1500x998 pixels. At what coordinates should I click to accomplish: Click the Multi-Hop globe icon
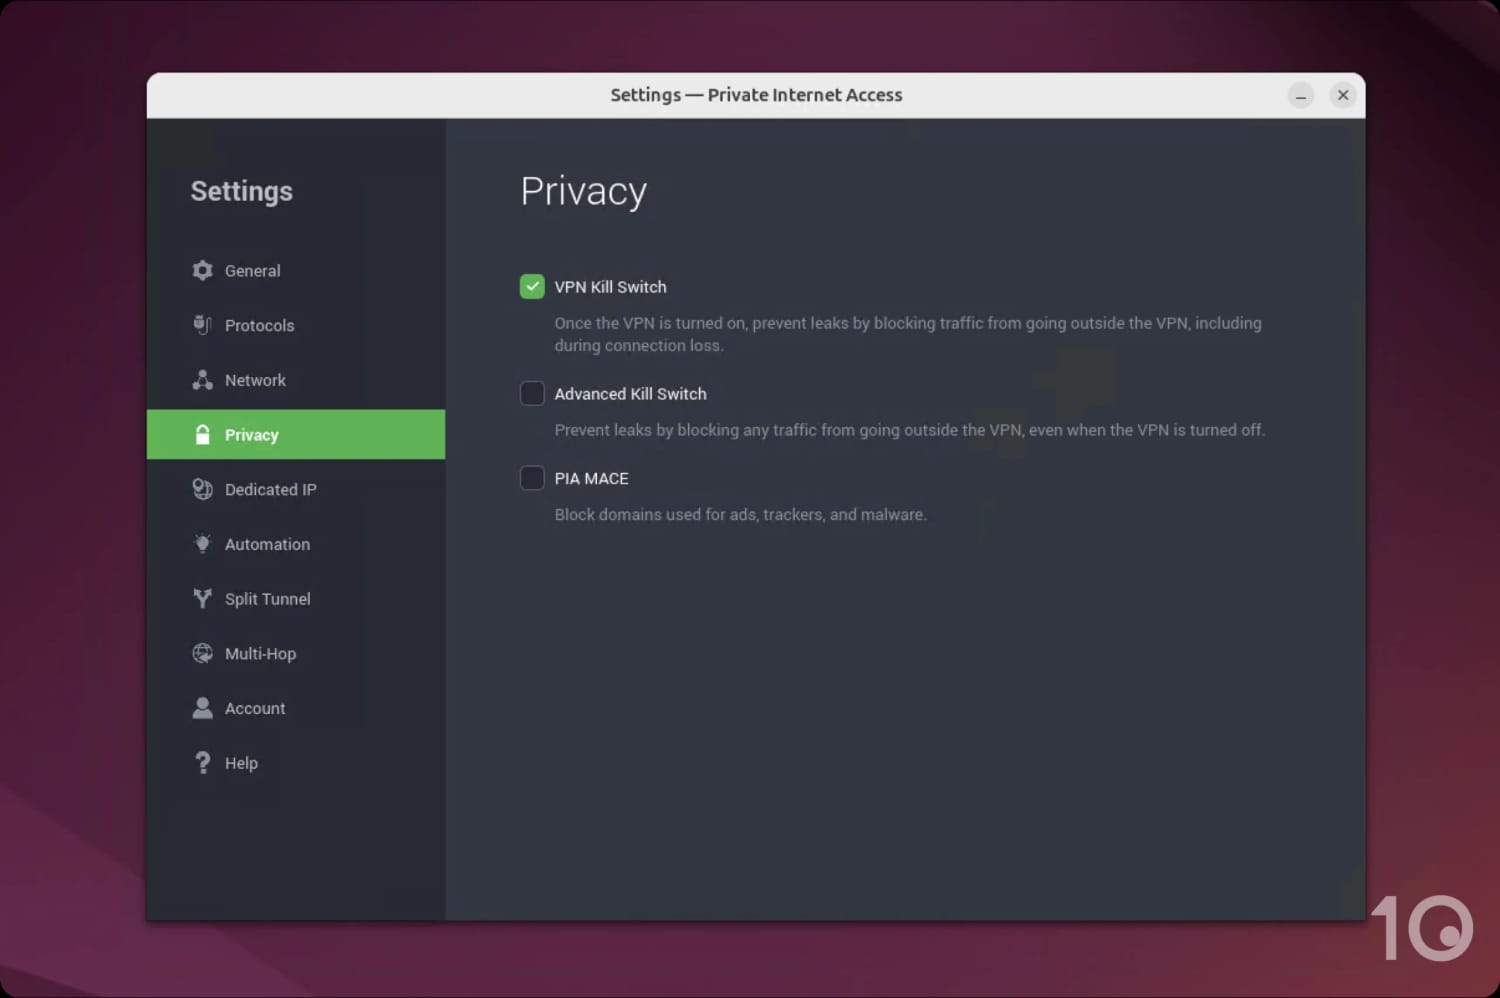coord(203,653)
